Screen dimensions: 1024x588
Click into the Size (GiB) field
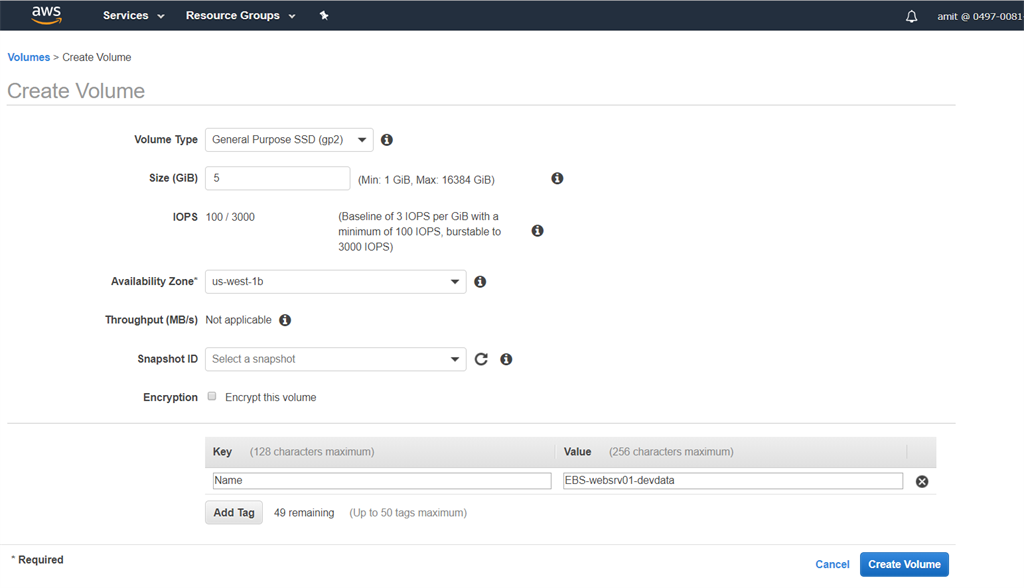click(x=277, y=178)
